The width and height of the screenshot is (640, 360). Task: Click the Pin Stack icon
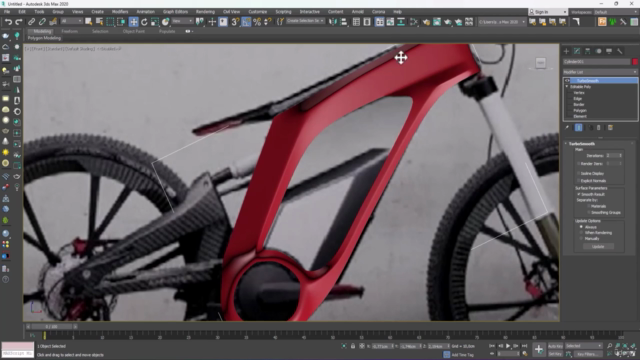tap(567, 127)
